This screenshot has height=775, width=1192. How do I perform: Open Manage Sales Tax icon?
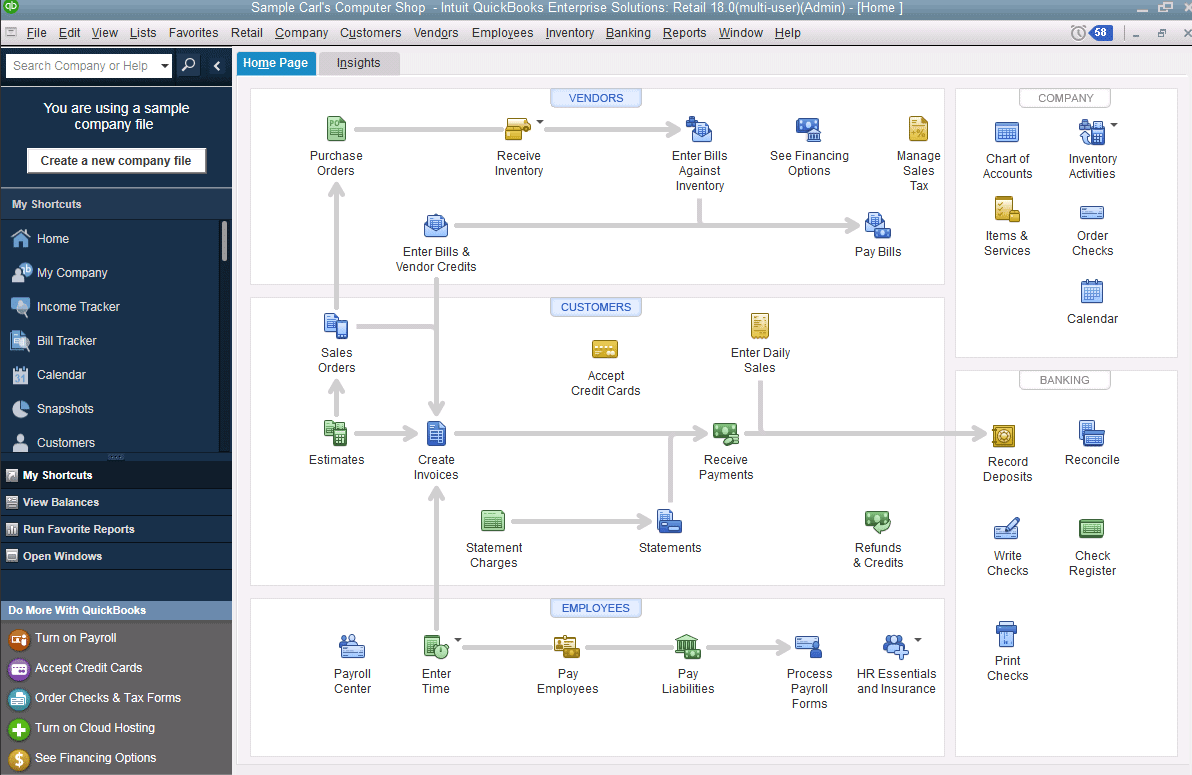(x=918, y=129)
